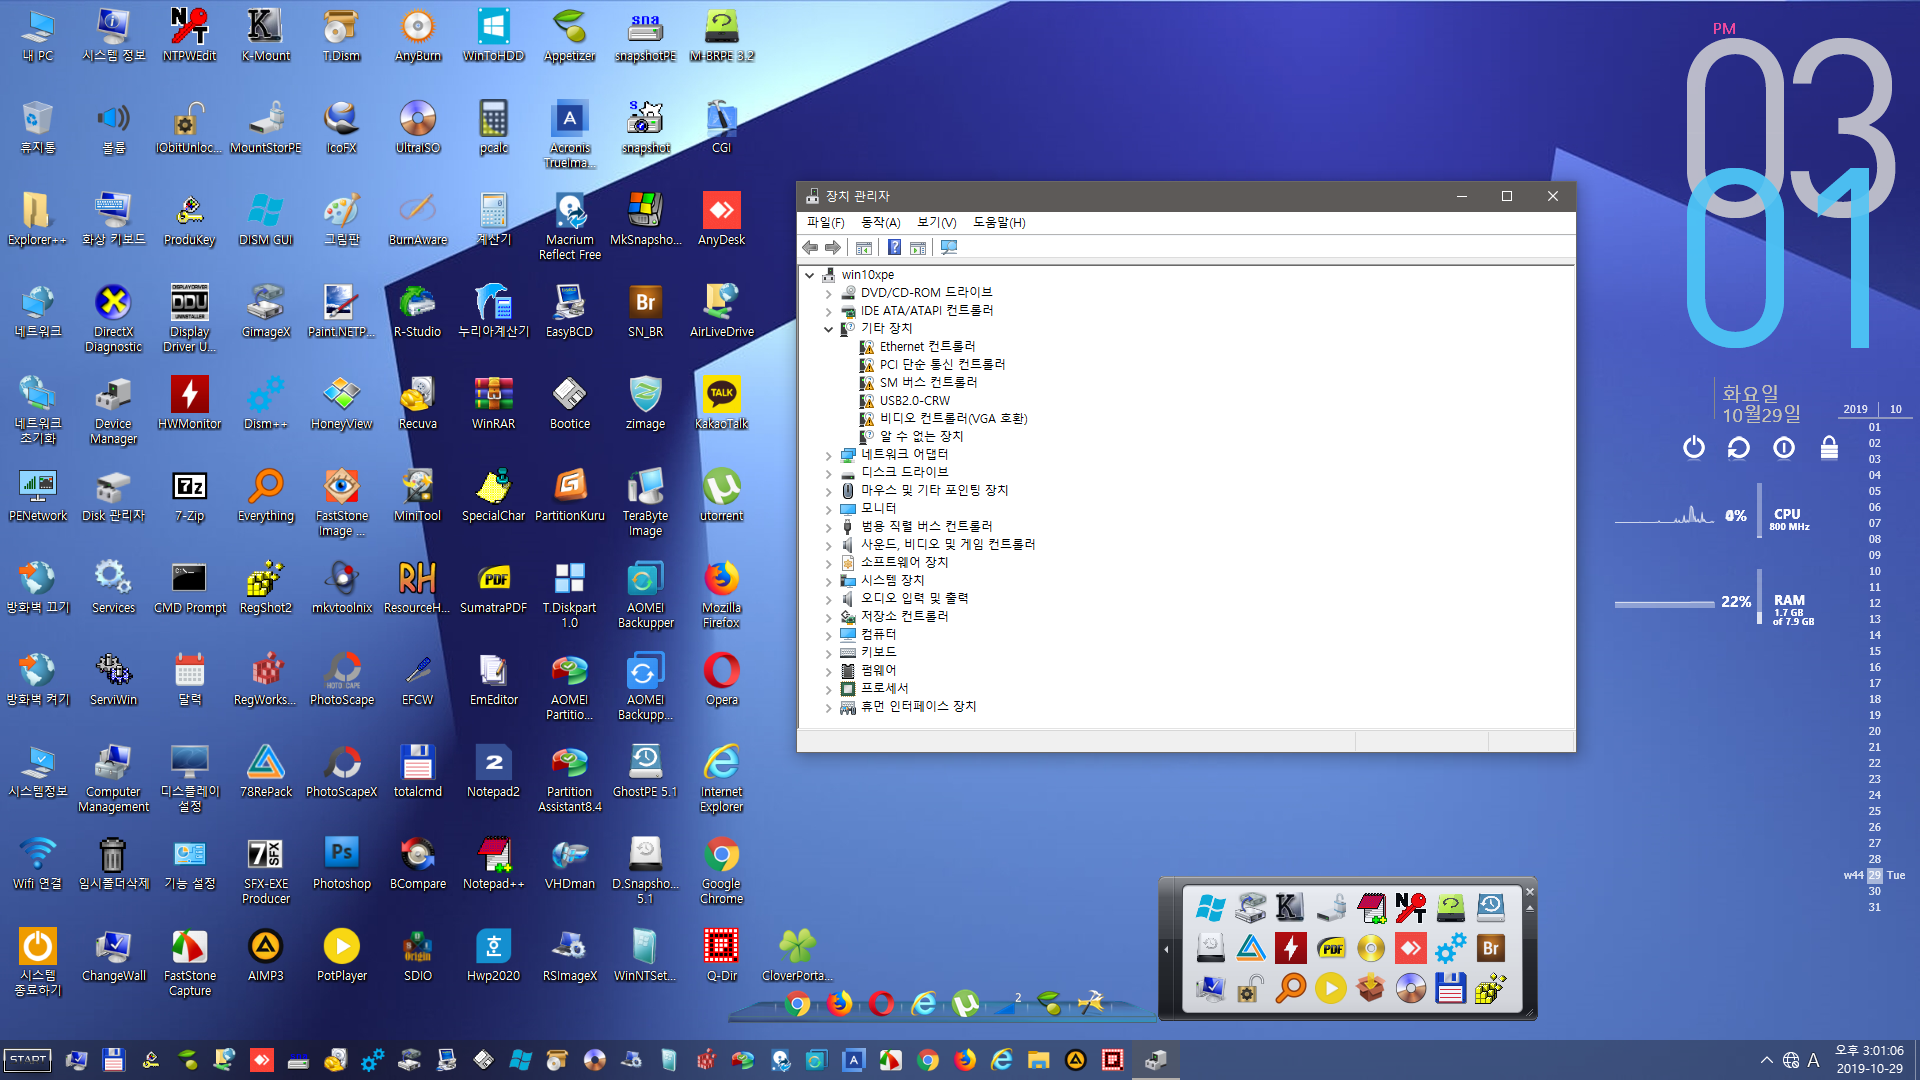This screenshot has height=1080, width=1920.
Task: Click the network tray icon
Action: 1791,1060
